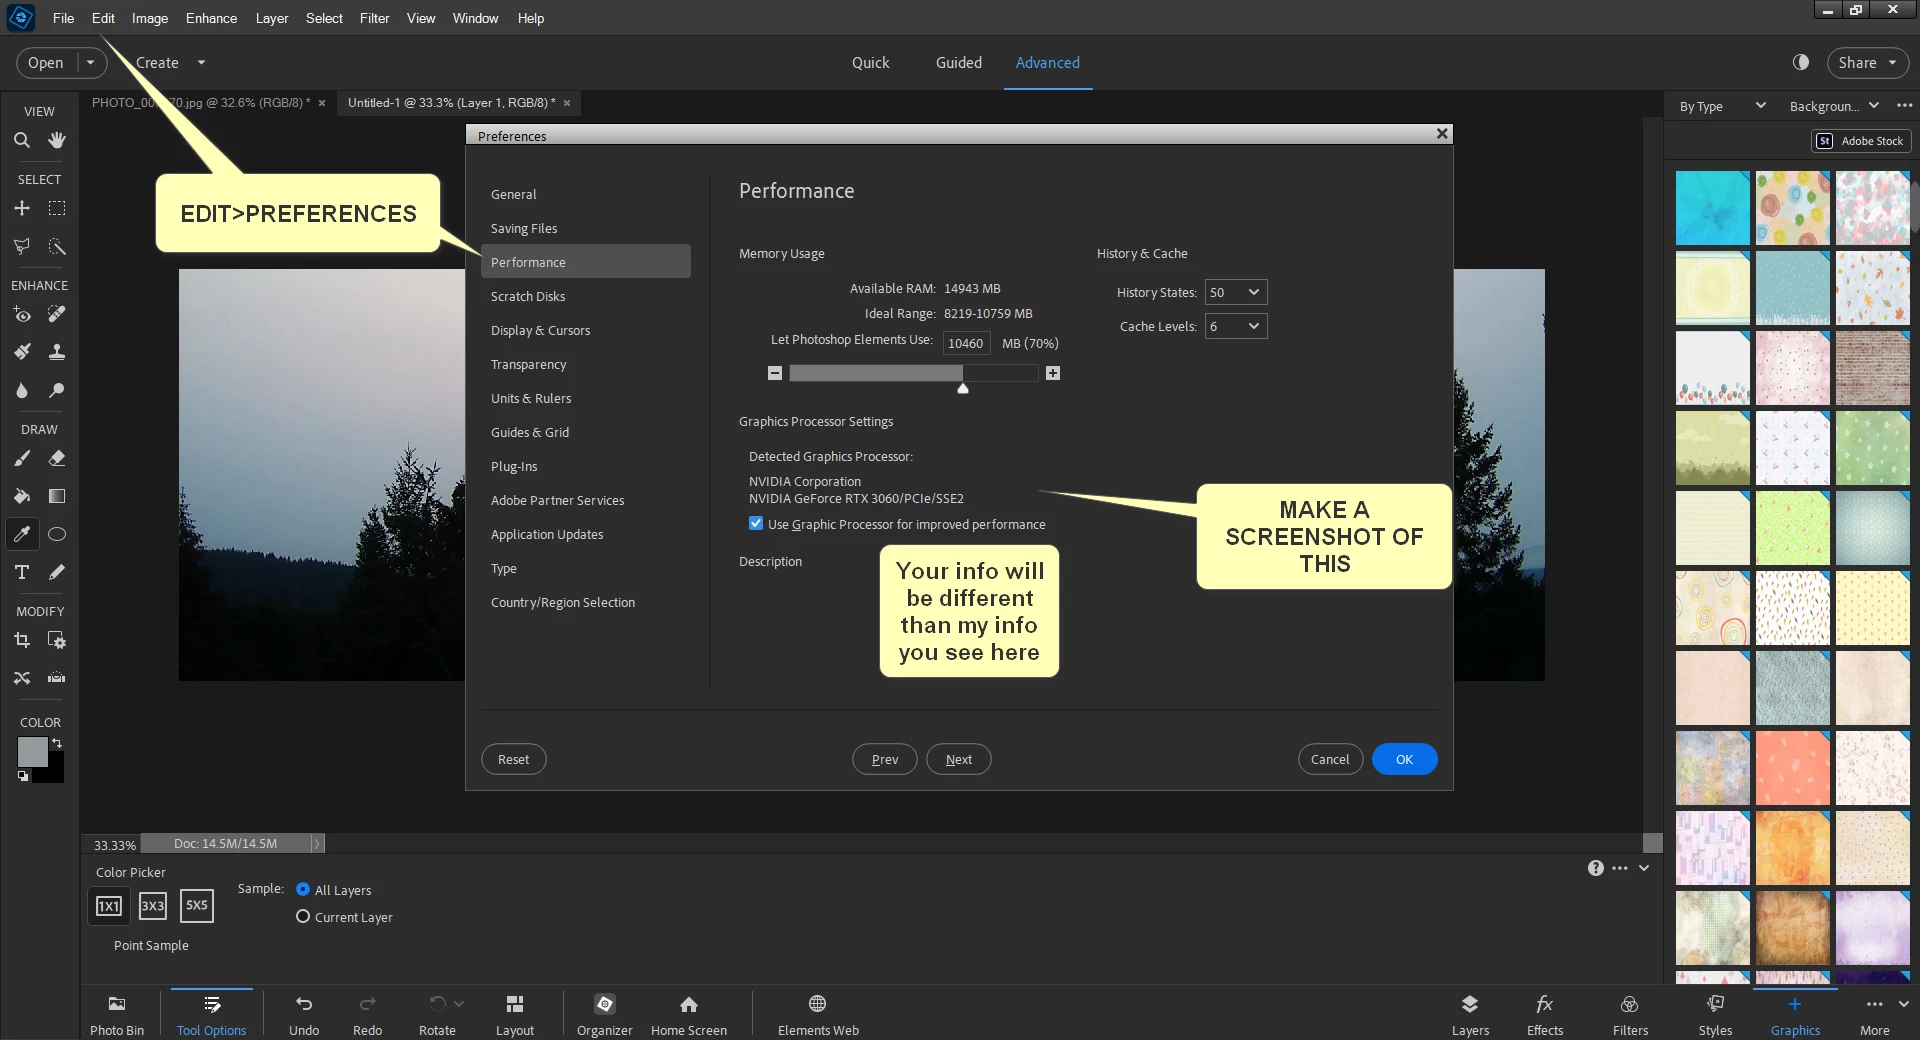Go to the Home Screen
The width and height of the screenshot is (1920, 1040).
click(x=689, y=1014)
